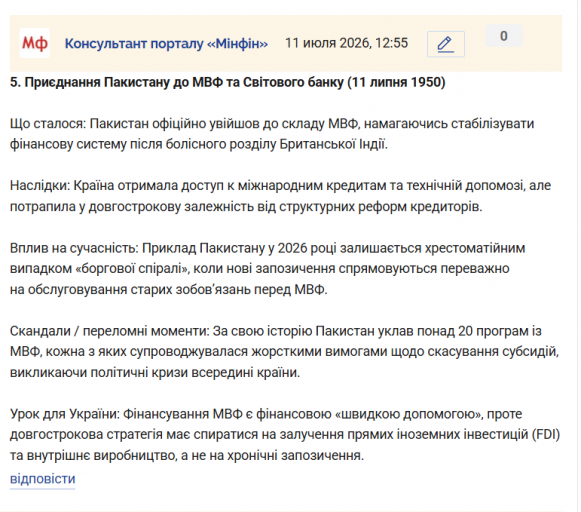This screenshot has width=581, height=512.
Task: Open the «Консультант порталу «Мінфін»» author profile
Action: click(166, 44)
